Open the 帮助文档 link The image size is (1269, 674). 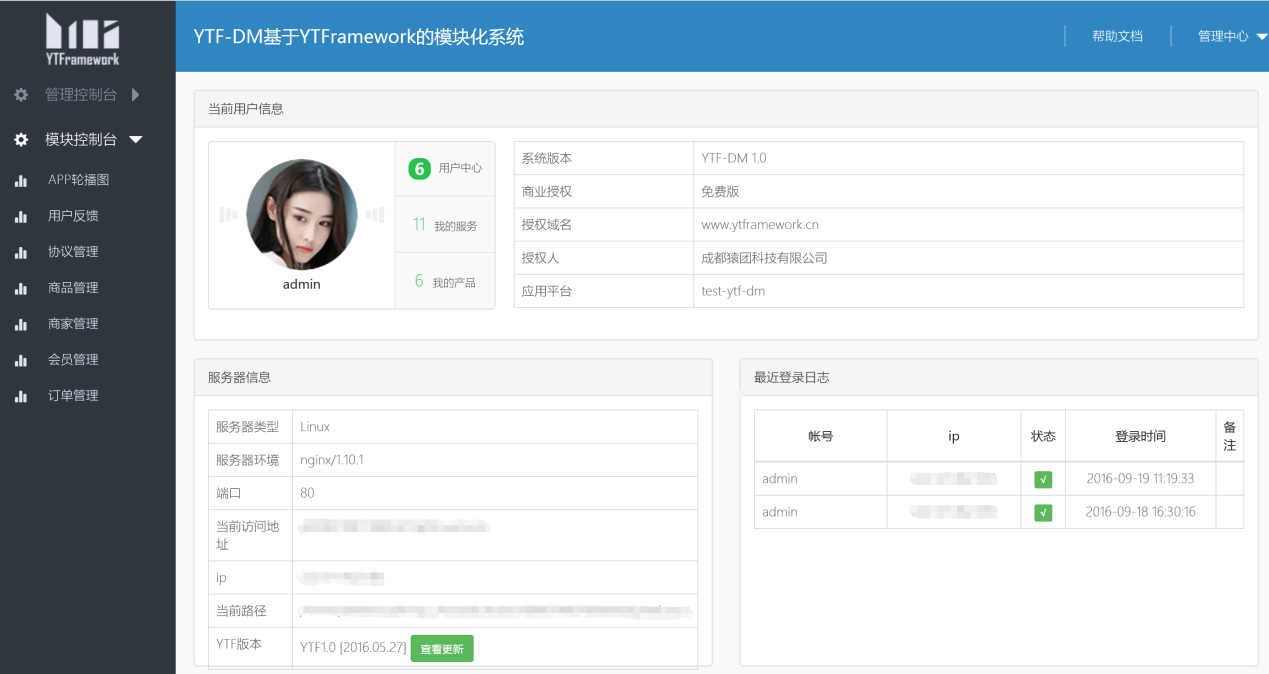click(x=1117, y=36)
